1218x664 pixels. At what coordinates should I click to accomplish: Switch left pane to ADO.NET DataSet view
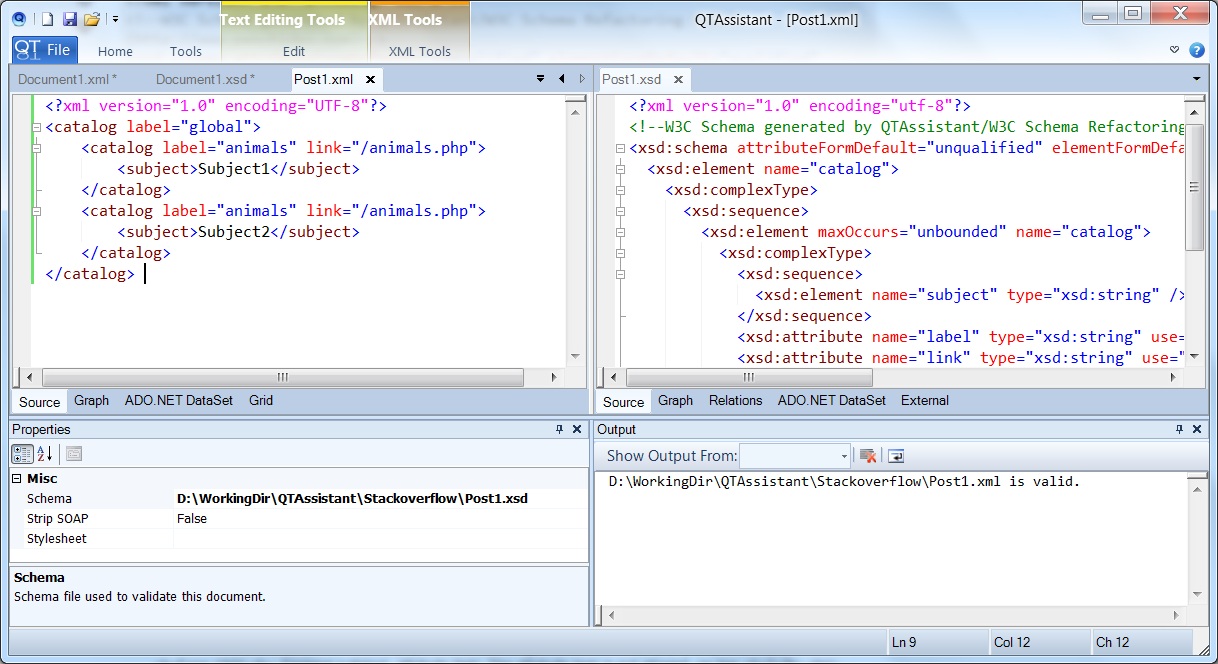coord(179,400)
